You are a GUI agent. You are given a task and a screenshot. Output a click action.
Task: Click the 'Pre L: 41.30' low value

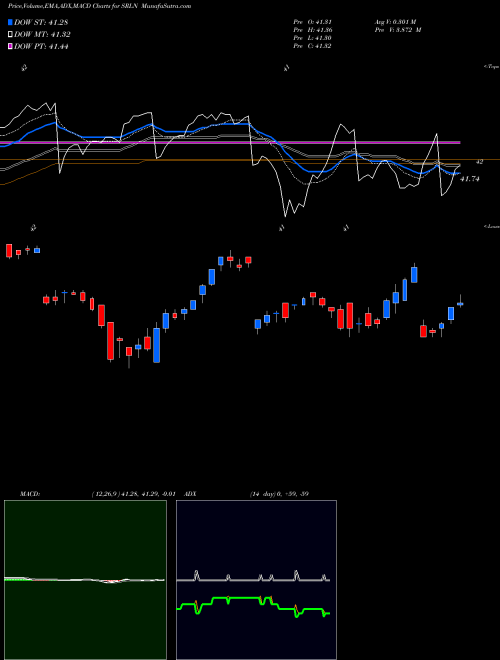[x=313, y=38]
